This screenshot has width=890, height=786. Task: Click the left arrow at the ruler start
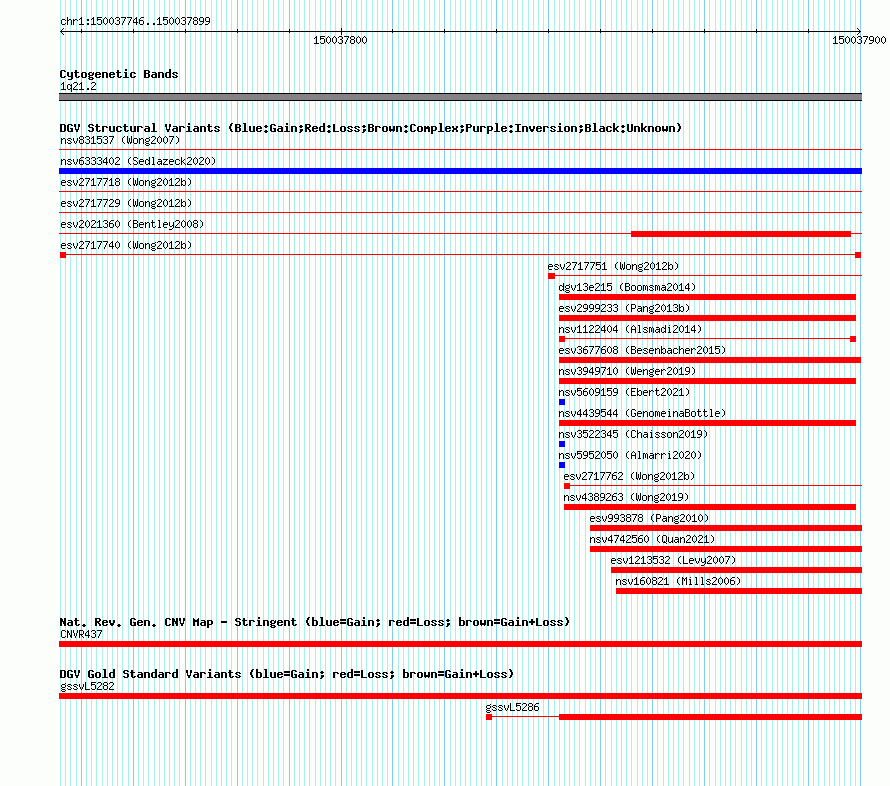[x=62, y=32]
